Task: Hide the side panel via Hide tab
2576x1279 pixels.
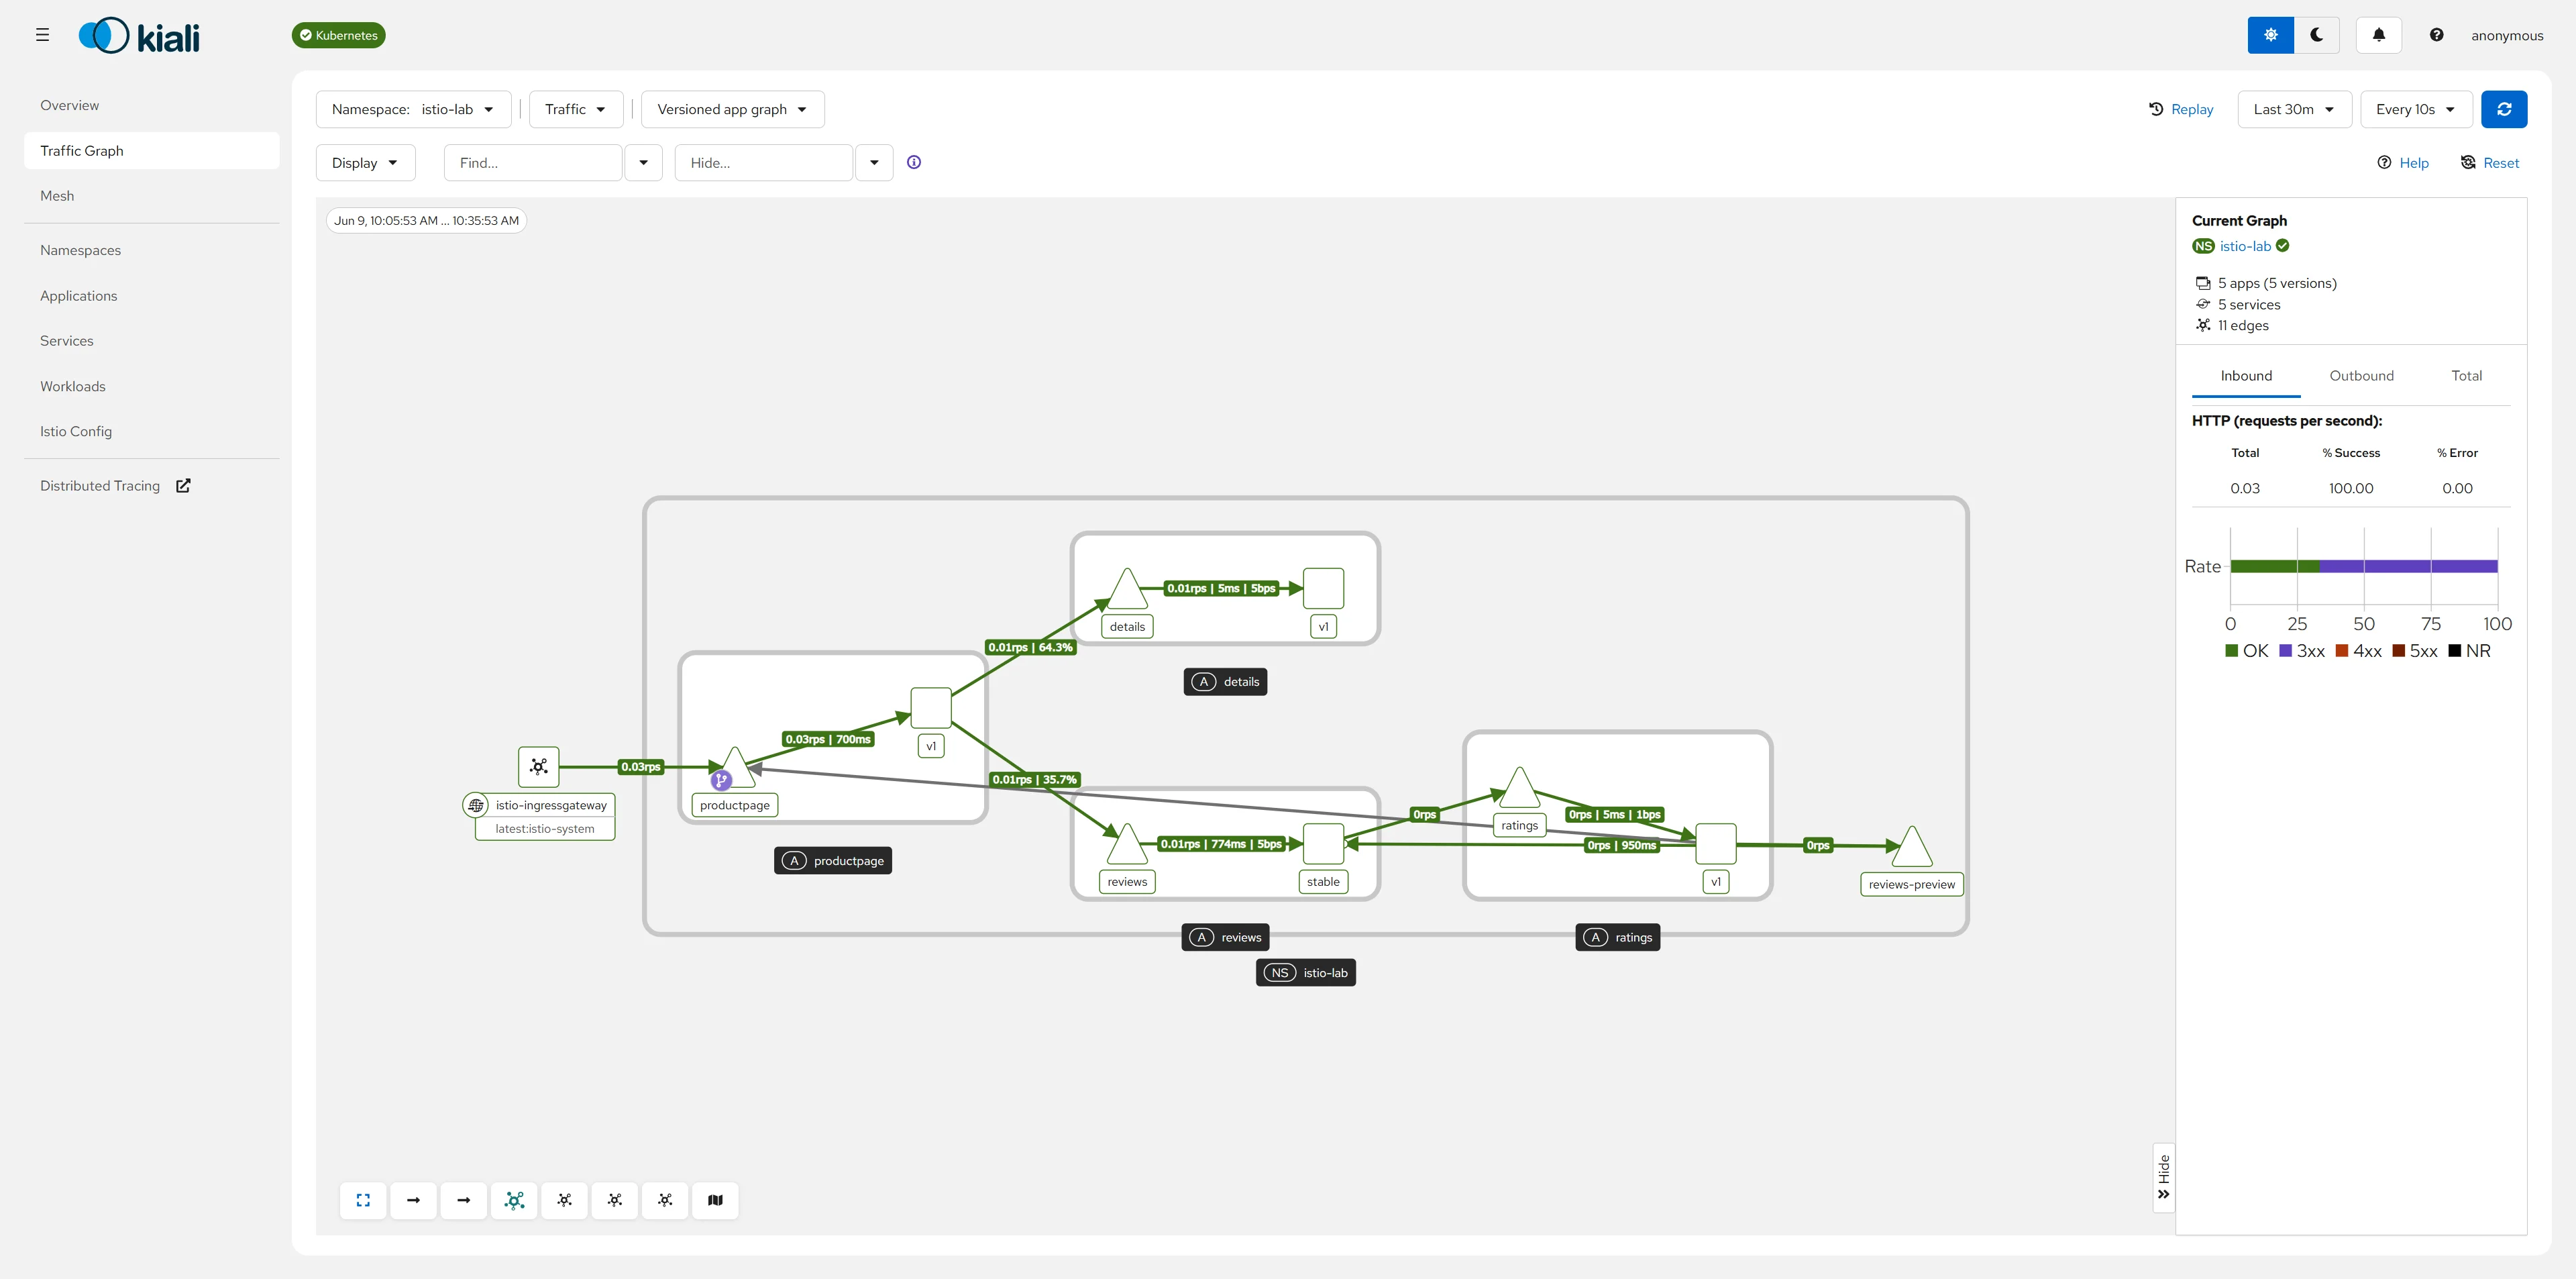Action: pyautogui.click(x=2163, y=1178)
